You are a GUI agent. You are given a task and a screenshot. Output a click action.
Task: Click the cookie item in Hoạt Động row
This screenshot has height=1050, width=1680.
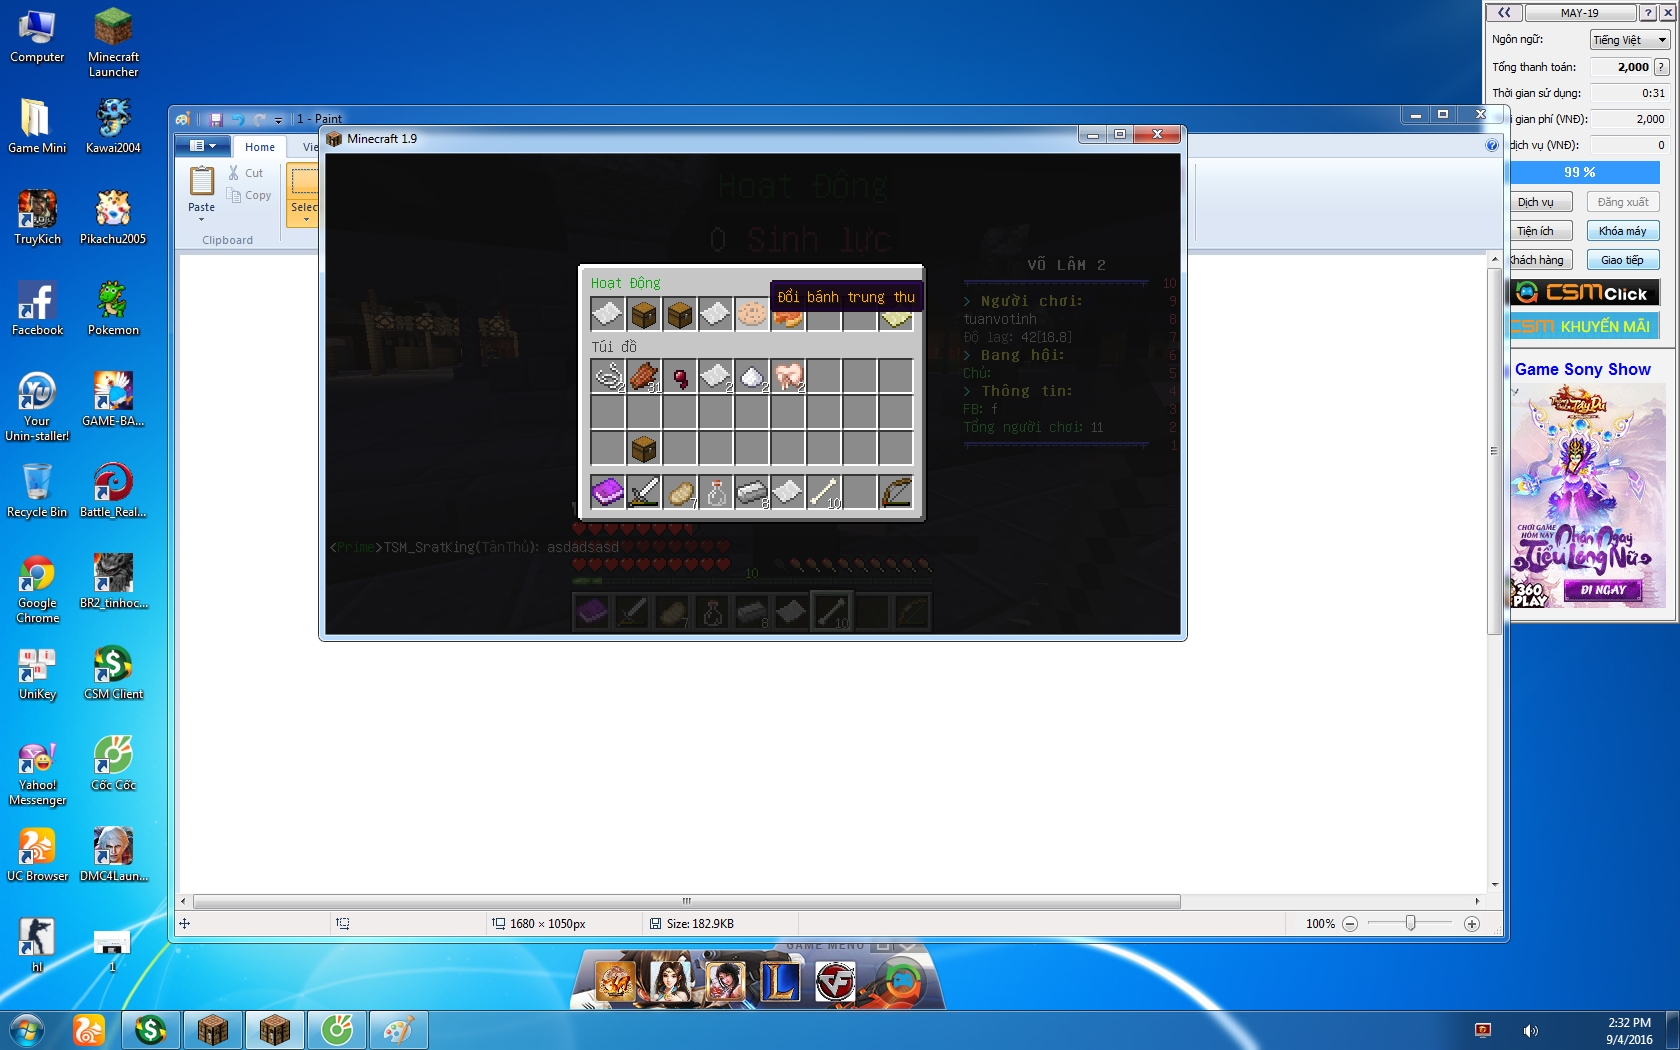751,314
